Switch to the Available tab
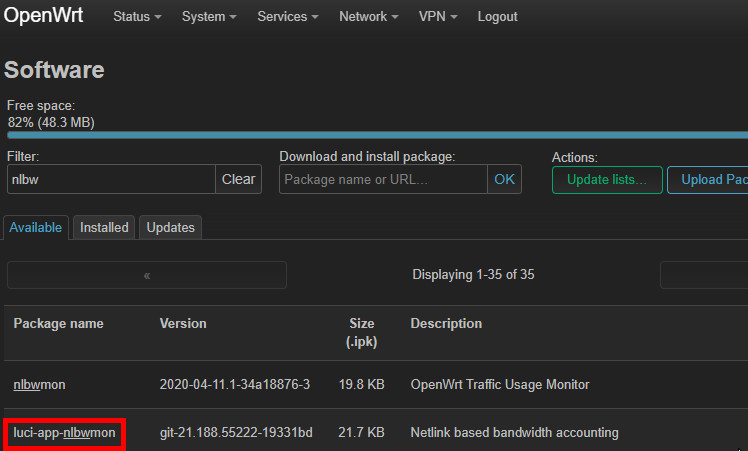748x451 pixels. (x=37, y=227)
